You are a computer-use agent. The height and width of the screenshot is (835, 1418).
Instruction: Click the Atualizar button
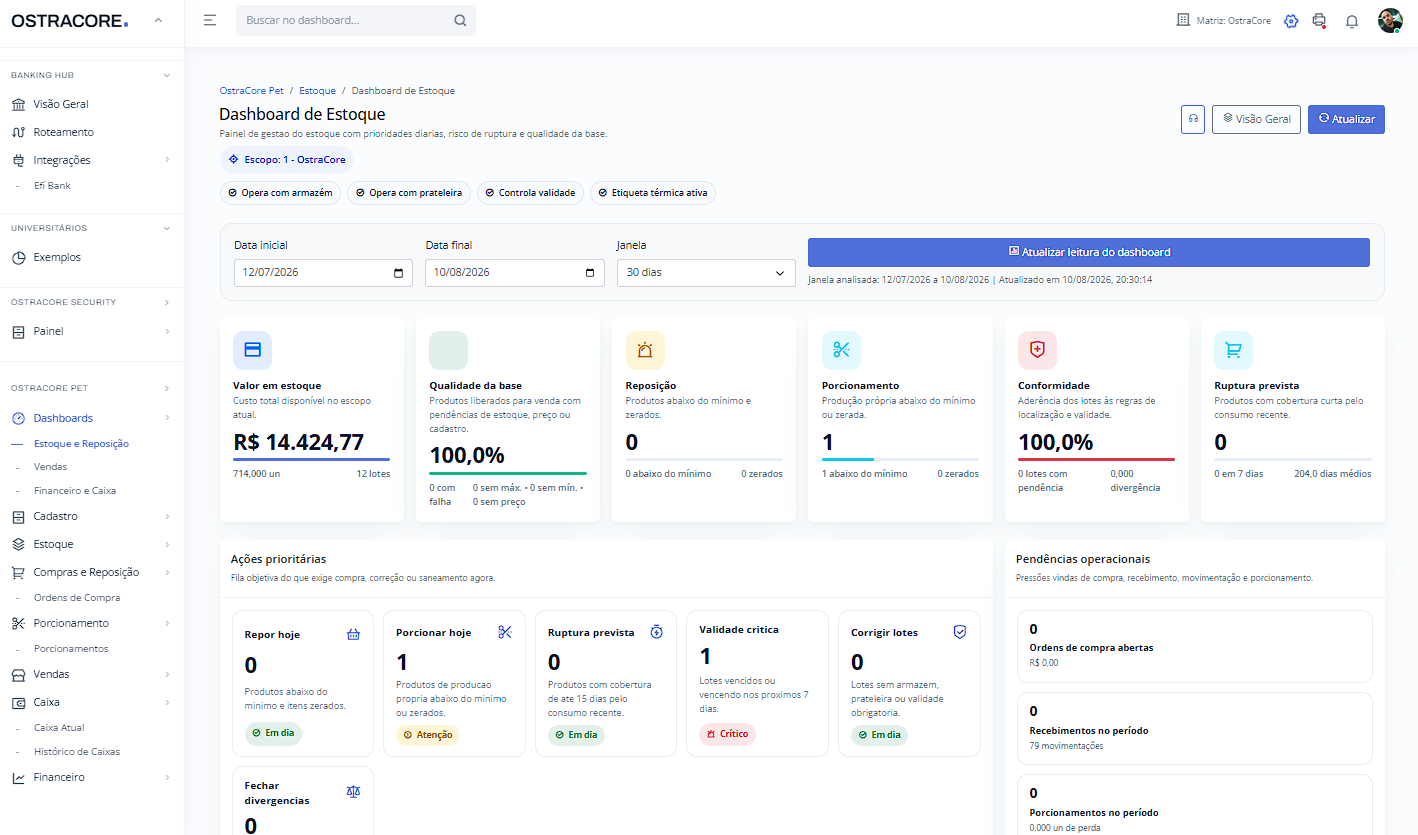pyautogui.click(x=1346, y=119)
